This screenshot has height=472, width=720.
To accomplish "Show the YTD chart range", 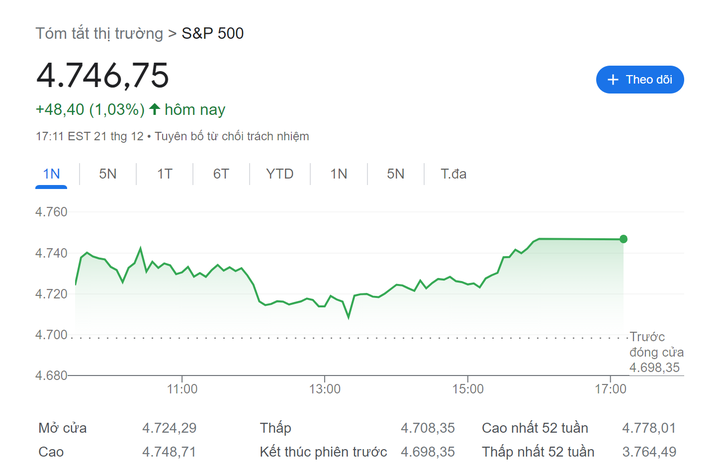I will pyautogui.click(x=280, y=174).
